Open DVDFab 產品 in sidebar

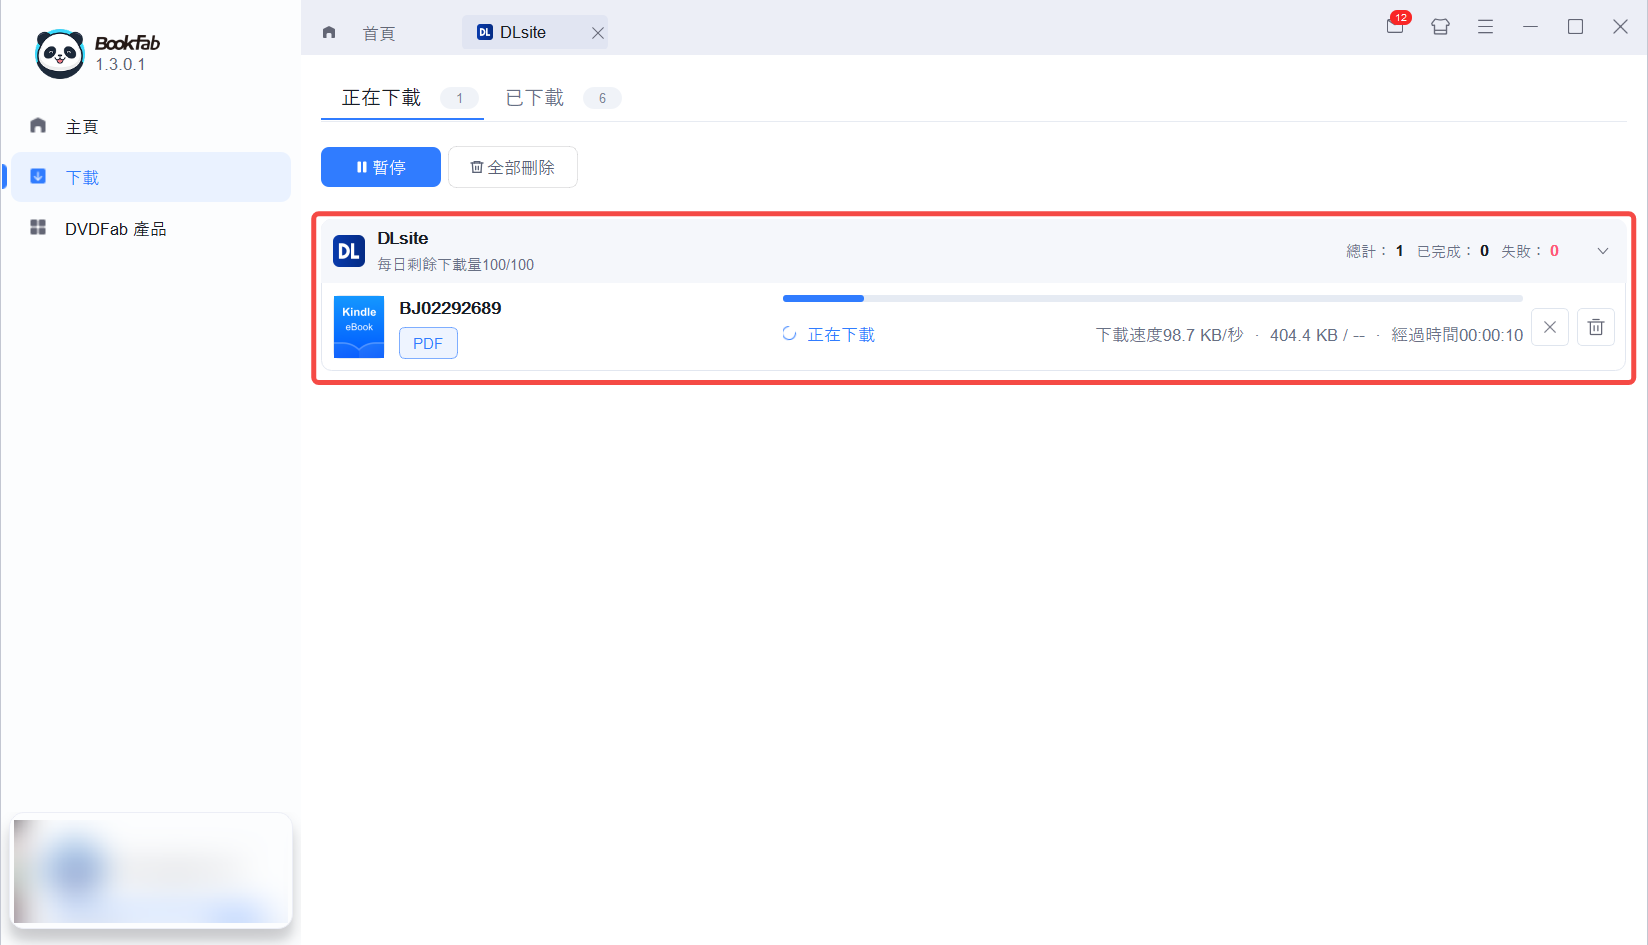(x=150, y=228)
